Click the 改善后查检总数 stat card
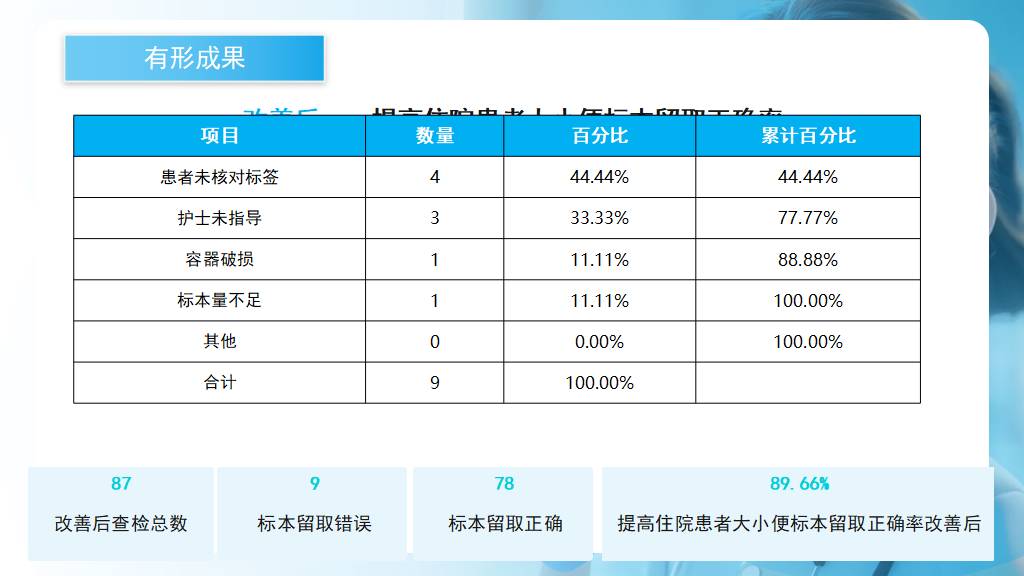This screenshot has height=576, width=1024. coord(121,512)
